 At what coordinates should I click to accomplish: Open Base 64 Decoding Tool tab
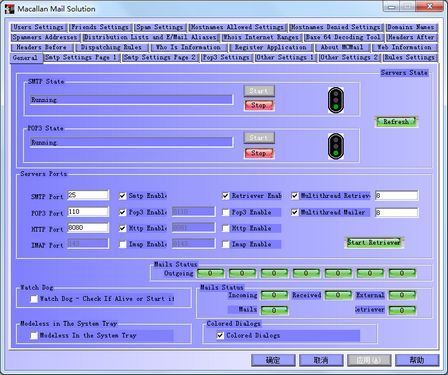343,37
